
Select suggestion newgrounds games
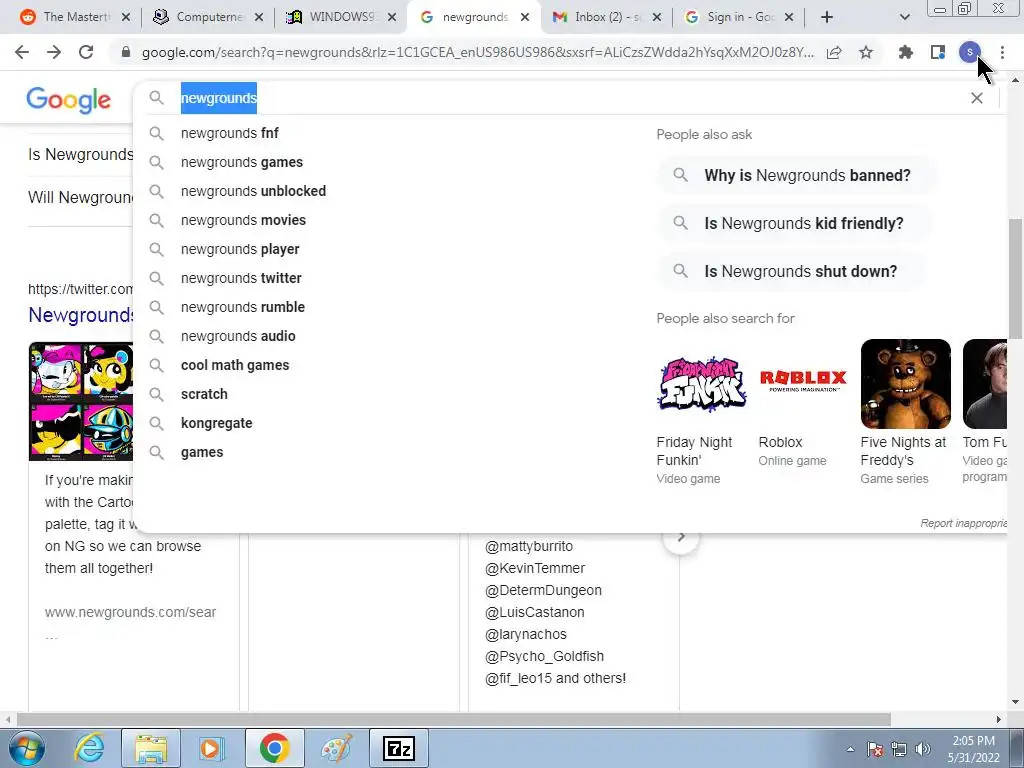click(242, 162)
